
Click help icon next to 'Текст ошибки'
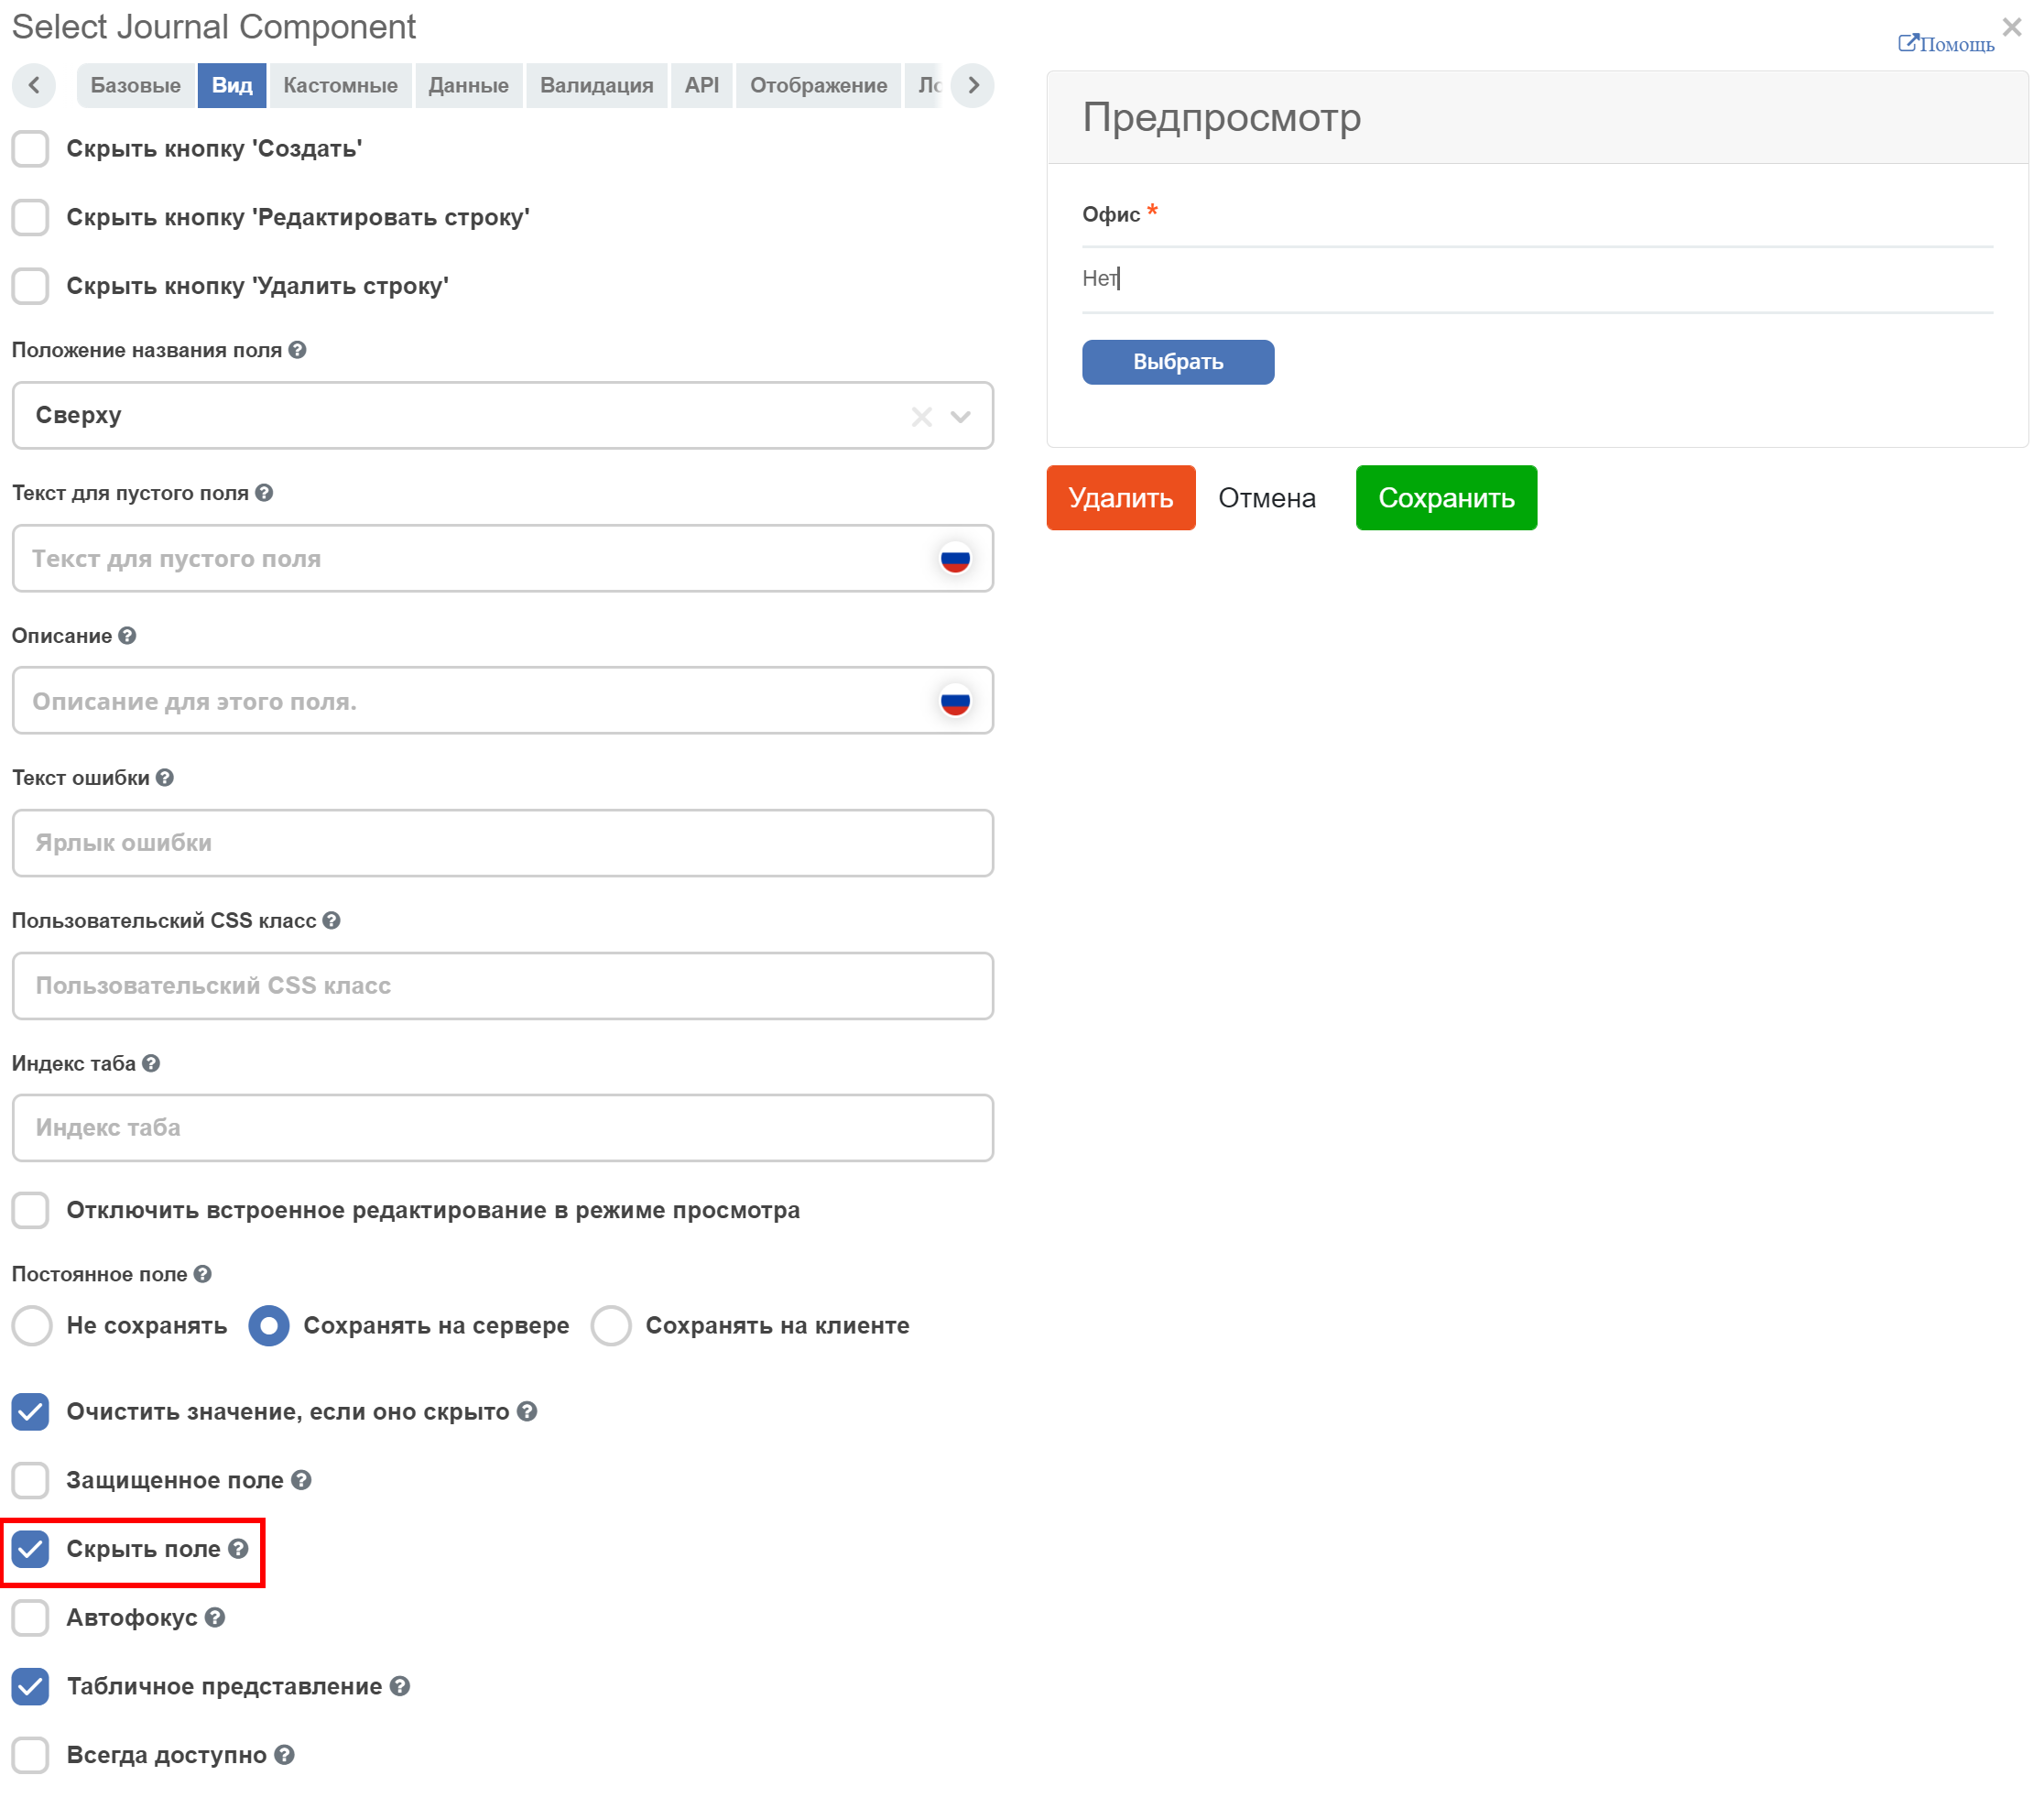pyautogui.click(x=165, y=778)
